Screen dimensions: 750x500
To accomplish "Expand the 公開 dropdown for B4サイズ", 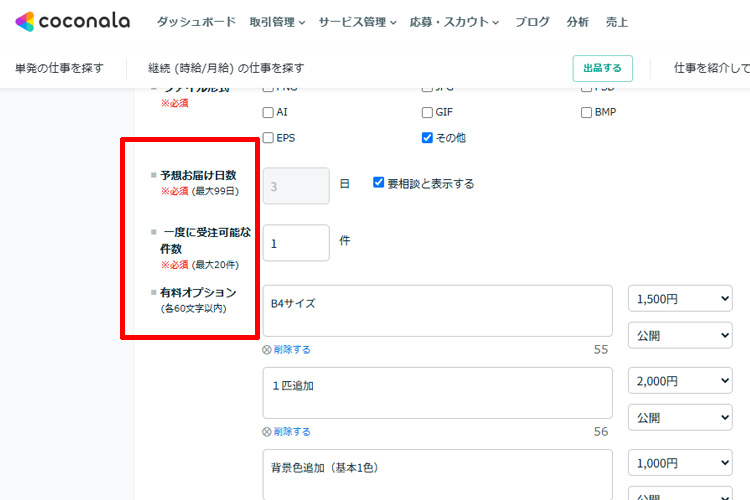I will (x=680, y=335).
